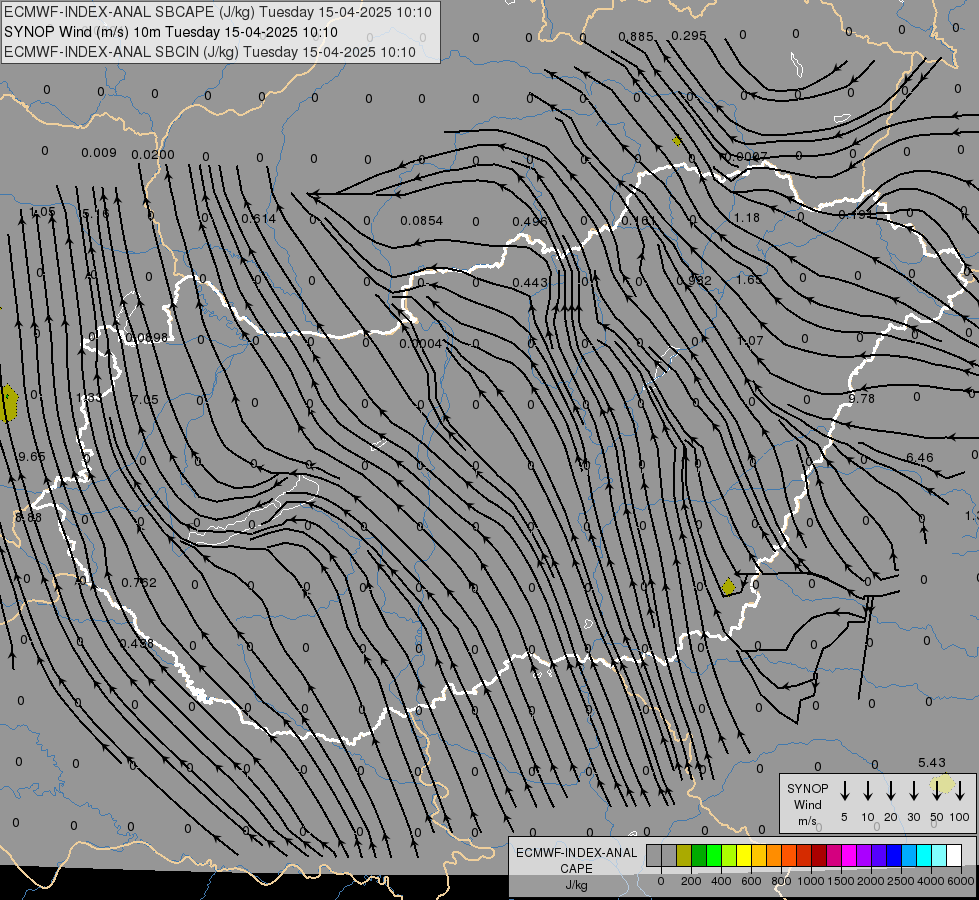Click the 100 m/s wind arrow in legend

pyautogui.click(x=960, y=791)
